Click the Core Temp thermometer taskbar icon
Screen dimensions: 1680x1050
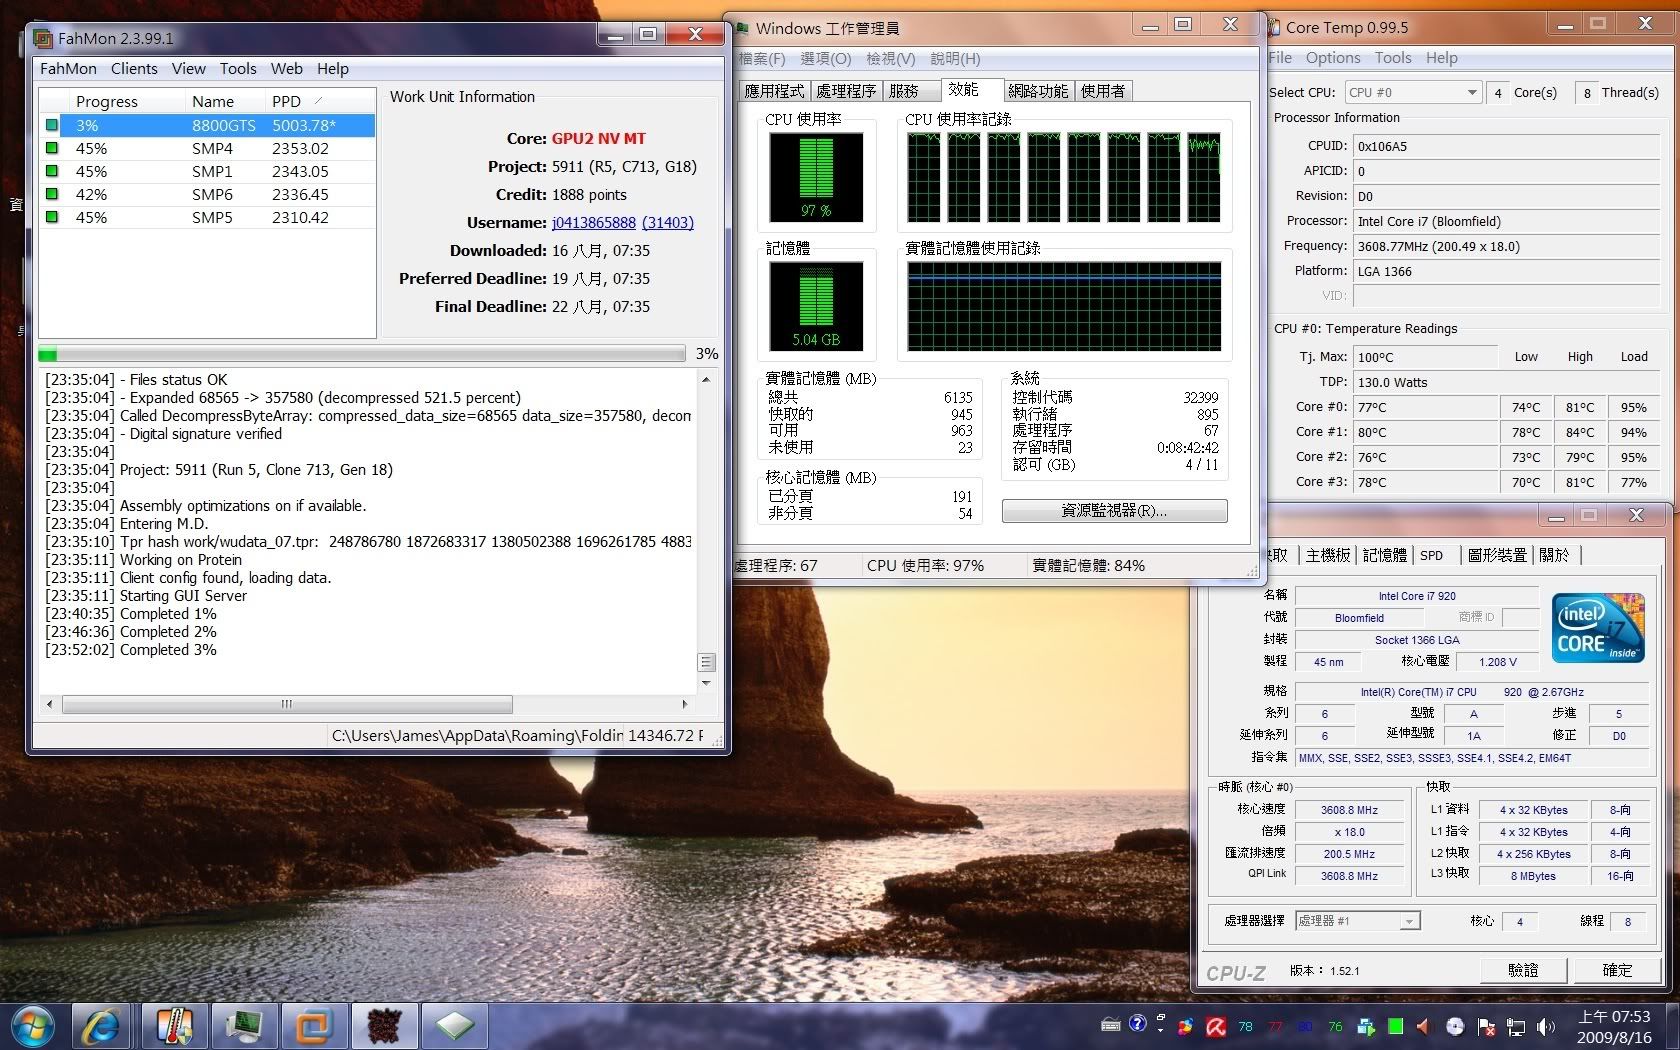[x=174, y=1026]
